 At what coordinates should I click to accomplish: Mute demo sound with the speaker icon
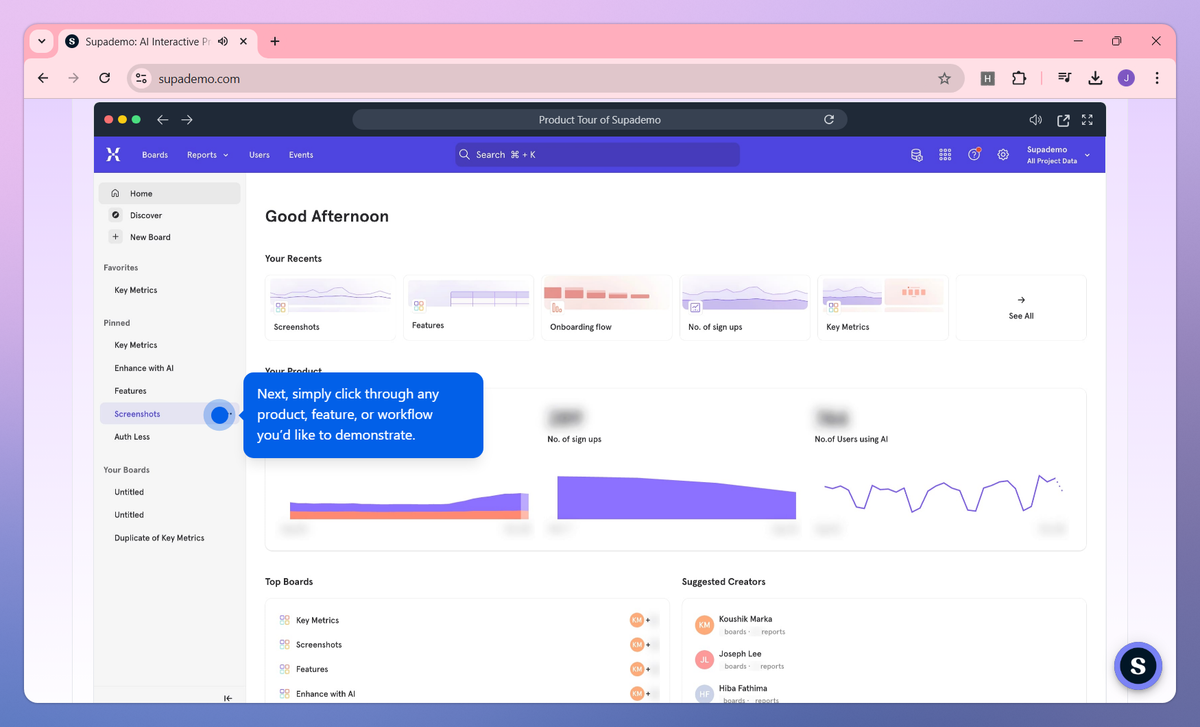pyautogui.click(x=1036, y=120)
